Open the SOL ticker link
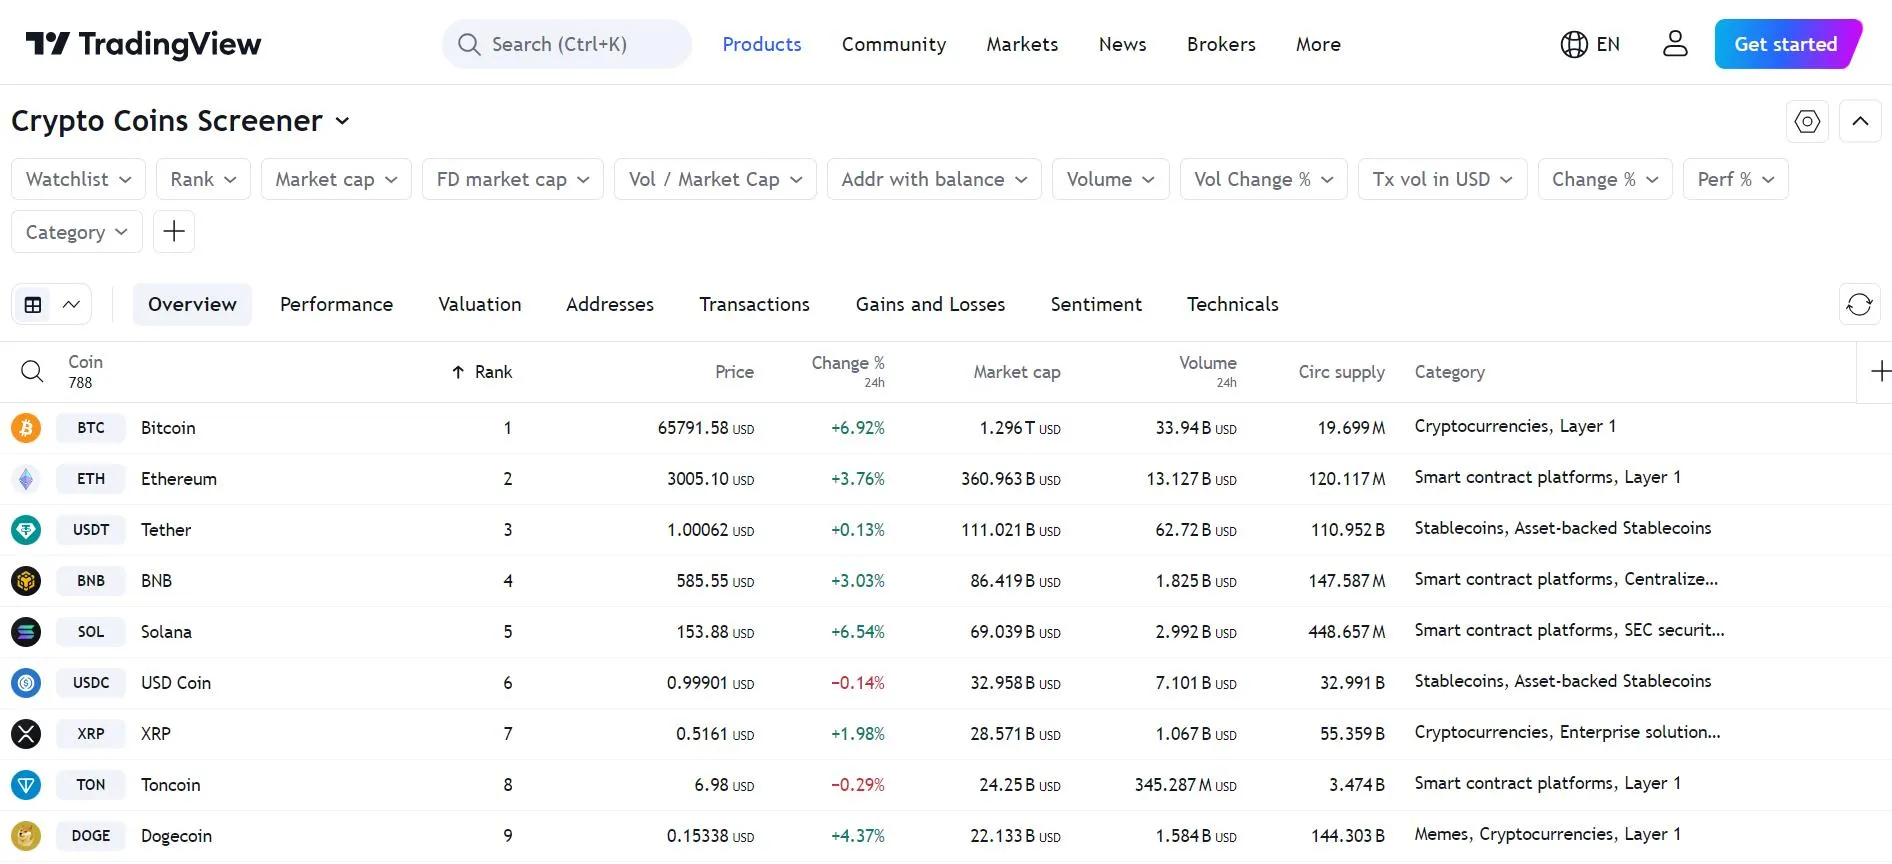1892x864 pixels. 91,632
